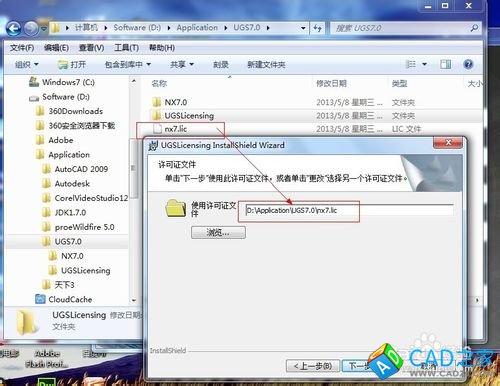Select Windows7 (C:) drive in tree

point(62,82)
